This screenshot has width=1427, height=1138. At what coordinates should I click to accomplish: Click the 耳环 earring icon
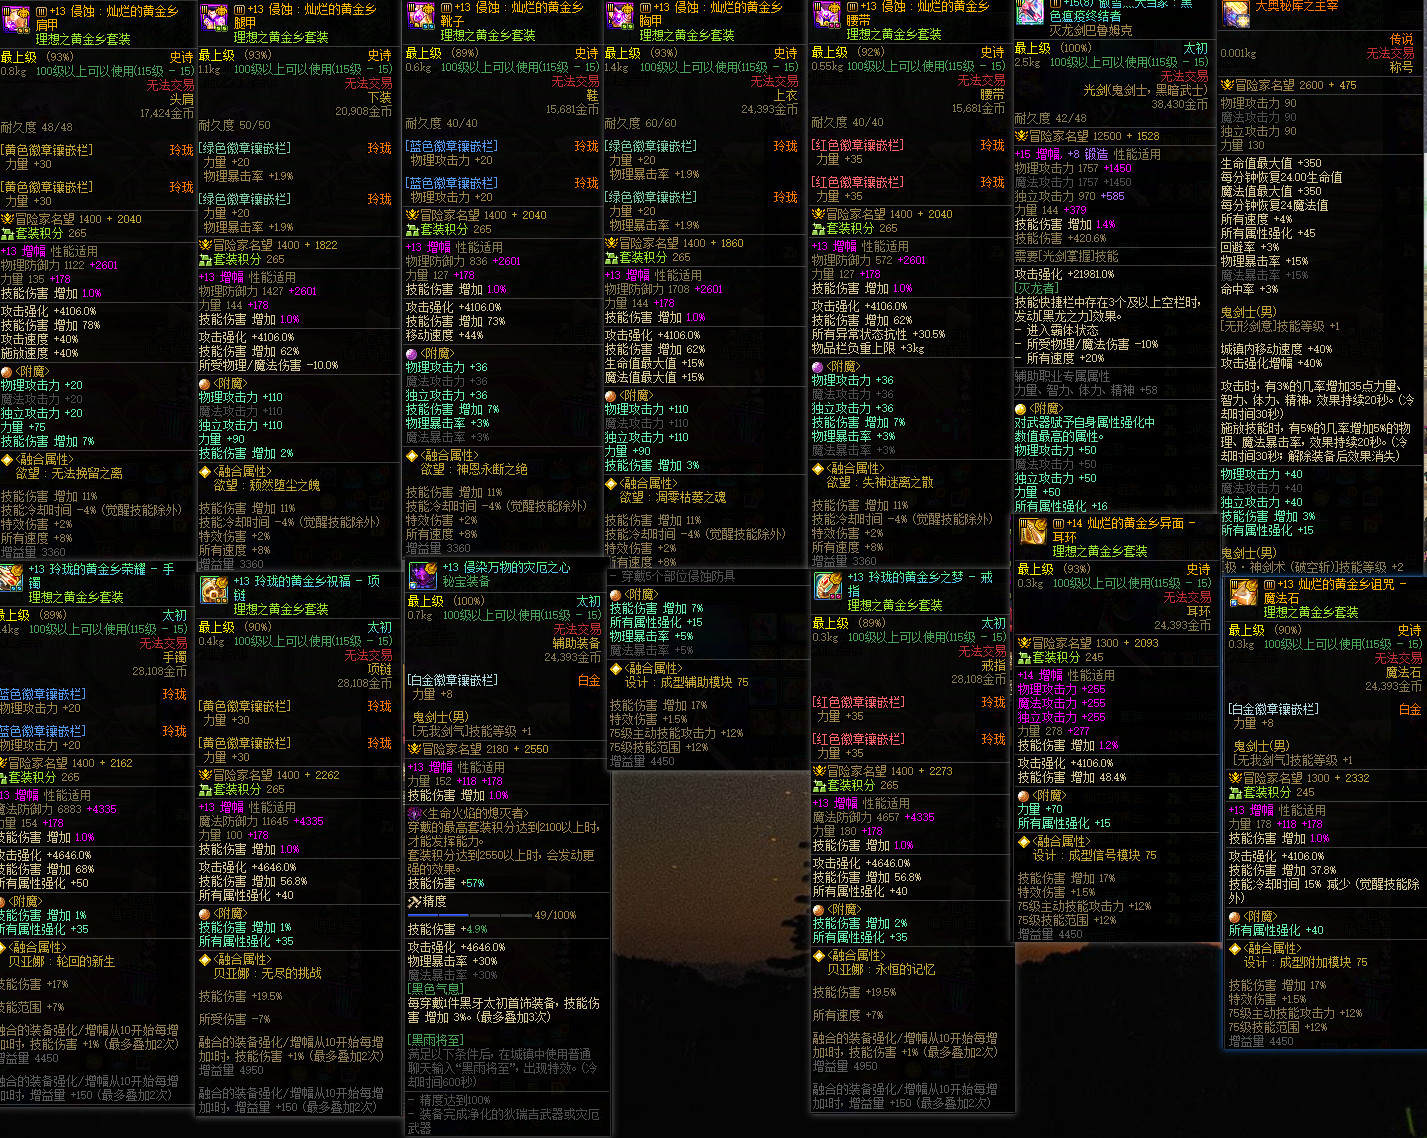pos(1033,531)
